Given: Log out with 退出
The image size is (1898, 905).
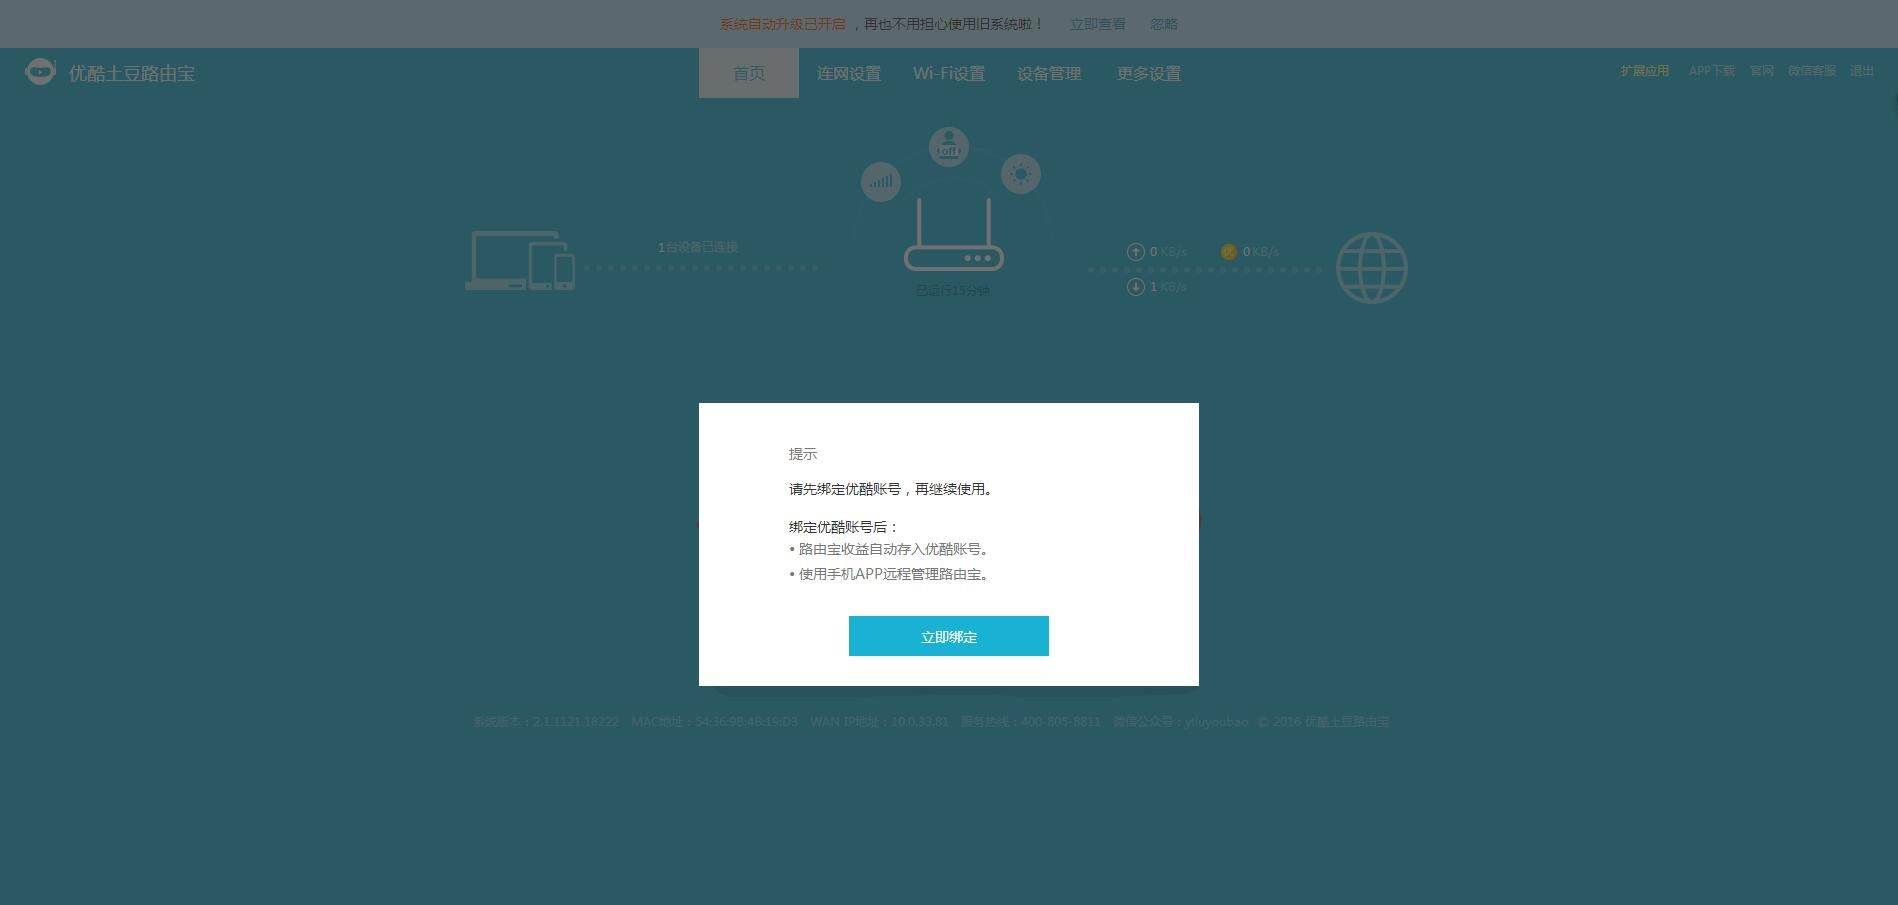Looking at the screenshot, I should (1861, 71).
